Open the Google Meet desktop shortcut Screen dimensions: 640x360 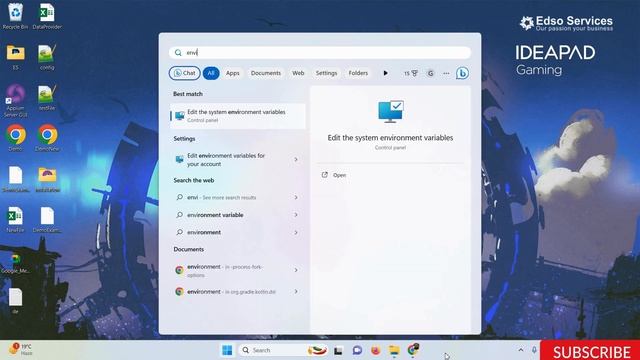click(16, 263)
